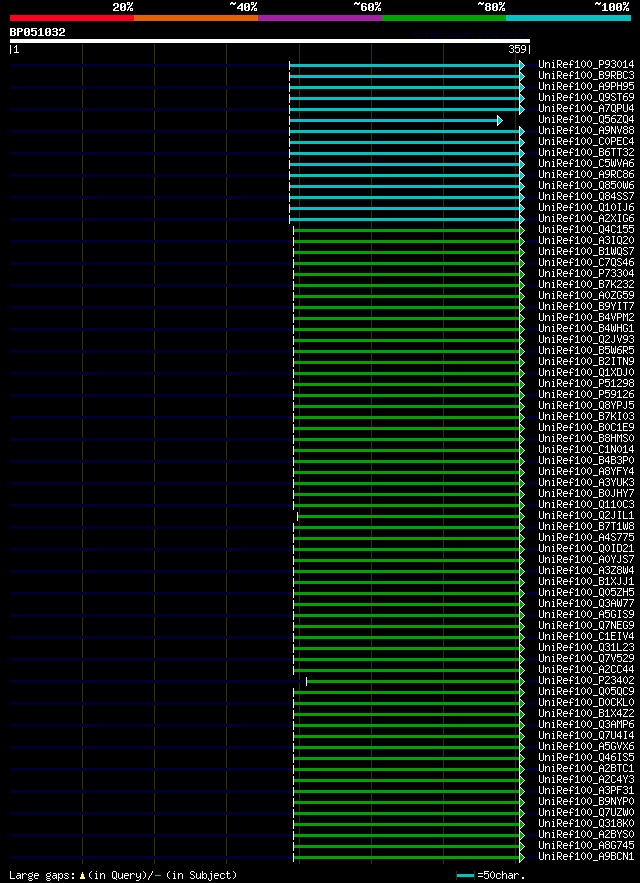
Task: Select the UniRef100_C7QS46 label
Action: (586, 263)
